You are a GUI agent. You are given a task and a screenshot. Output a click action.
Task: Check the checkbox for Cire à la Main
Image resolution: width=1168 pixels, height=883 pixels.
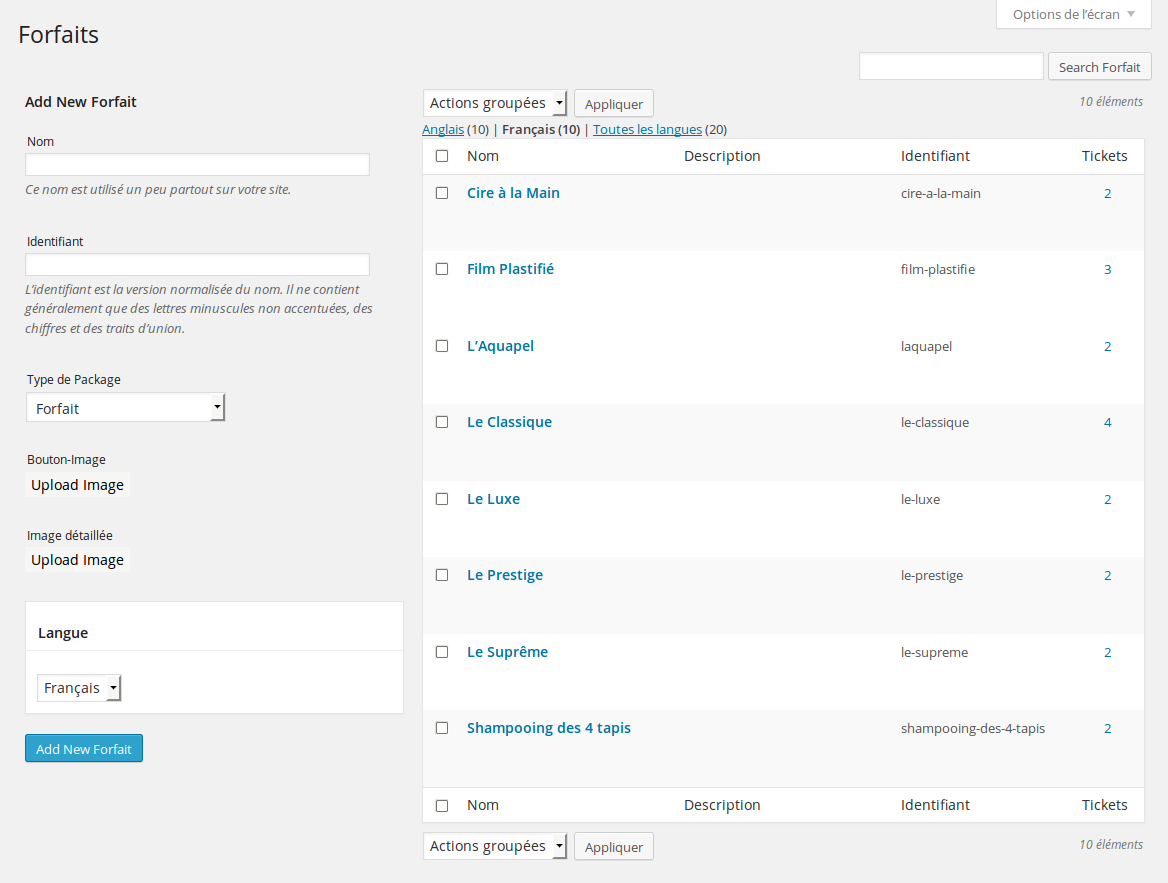pyautogui.click(x=442, y=193)
